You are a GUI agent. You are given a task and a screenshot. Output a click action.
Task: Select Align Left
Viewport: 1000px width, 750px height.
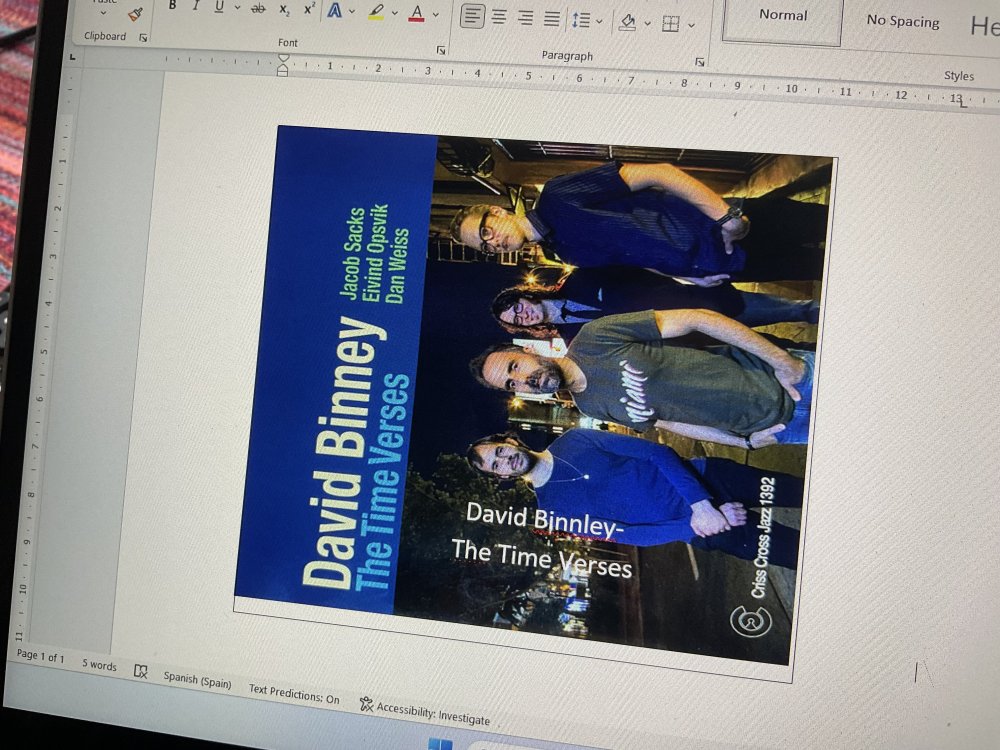point(472,16)
